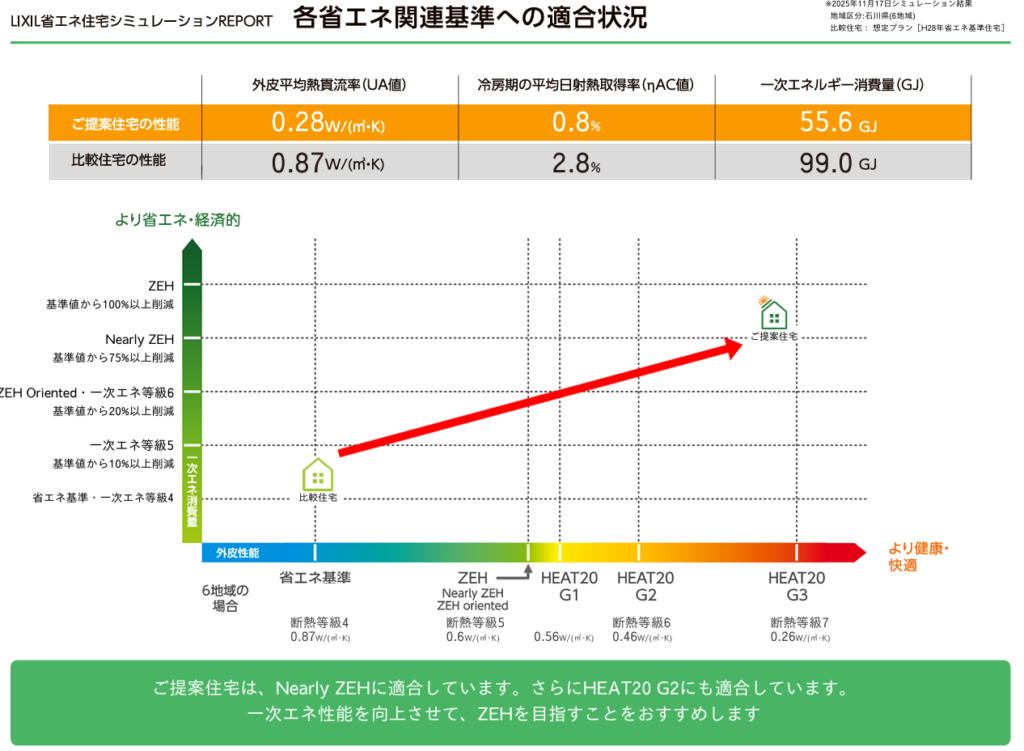The height and width of the screenshot is (751, 1024).
Task: Click the HEAT20 G3 axis label
Action: pos(796,586)
